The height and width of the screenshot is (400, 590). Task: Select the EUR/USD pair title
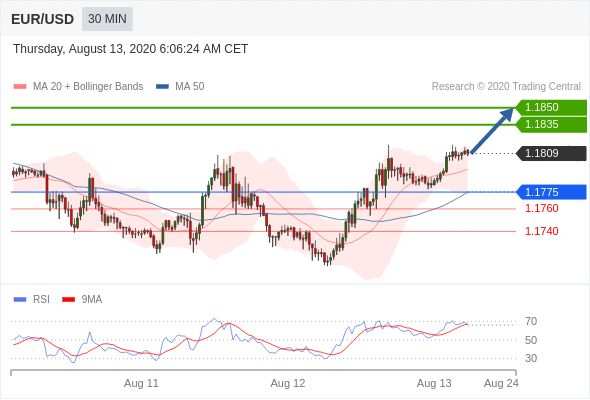pyautogui.click(x=43, y=19)
